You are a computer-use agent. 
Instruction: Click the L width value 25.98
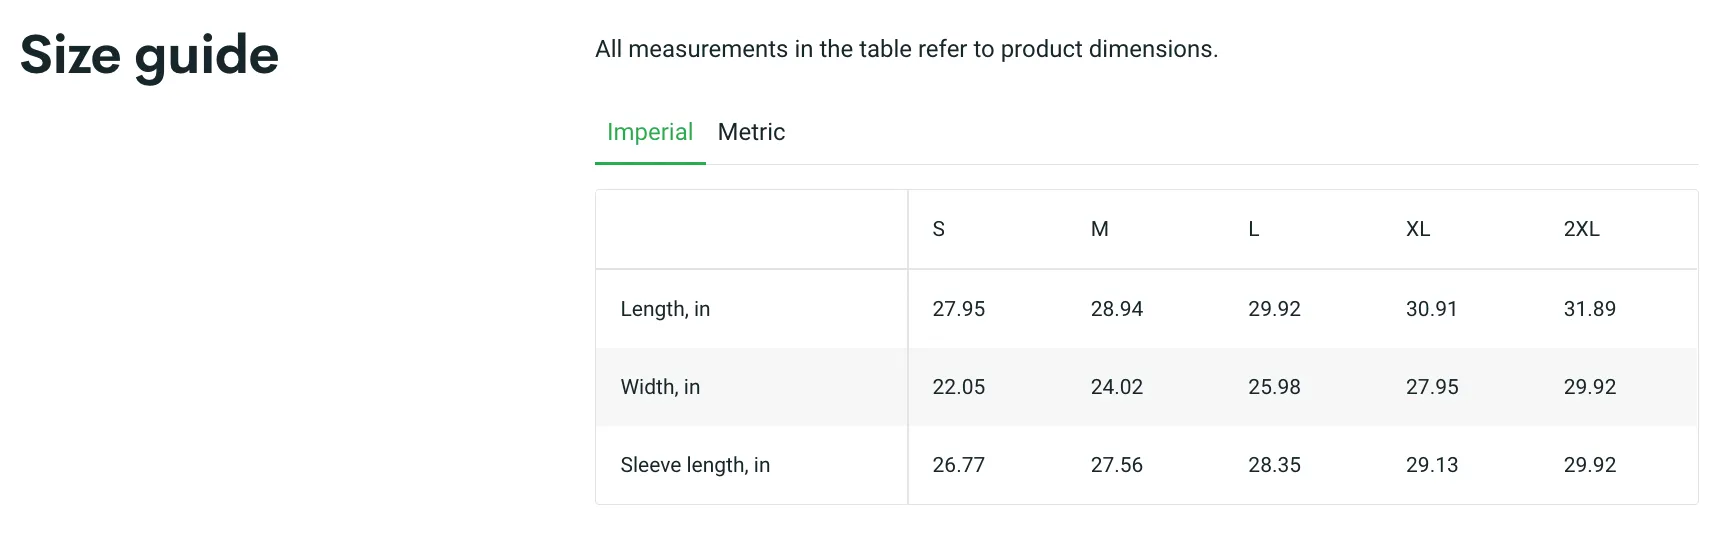[1274, 387]
